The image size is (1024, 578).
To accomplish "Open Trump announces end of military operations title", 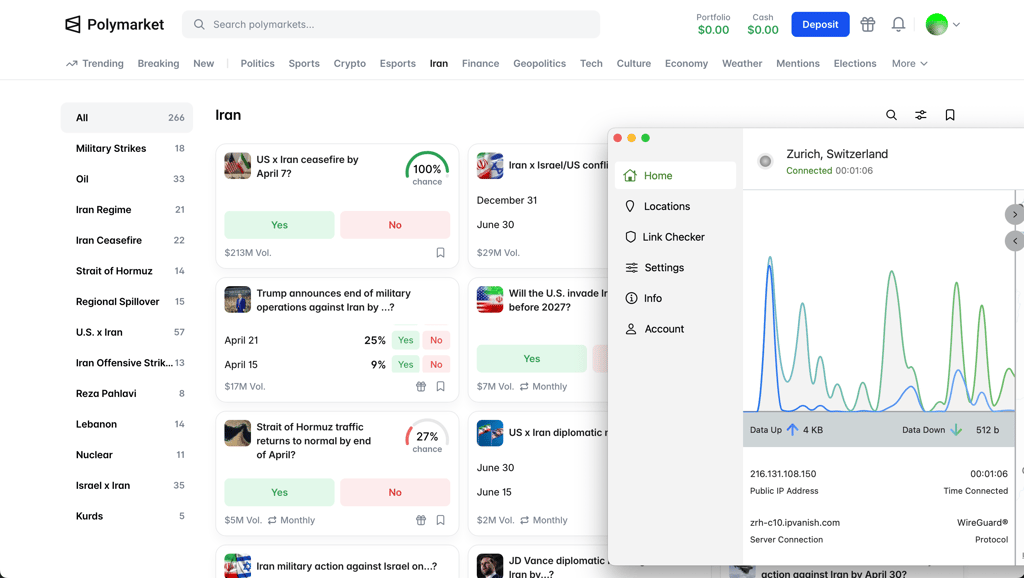I will click(x=334, y=300).
